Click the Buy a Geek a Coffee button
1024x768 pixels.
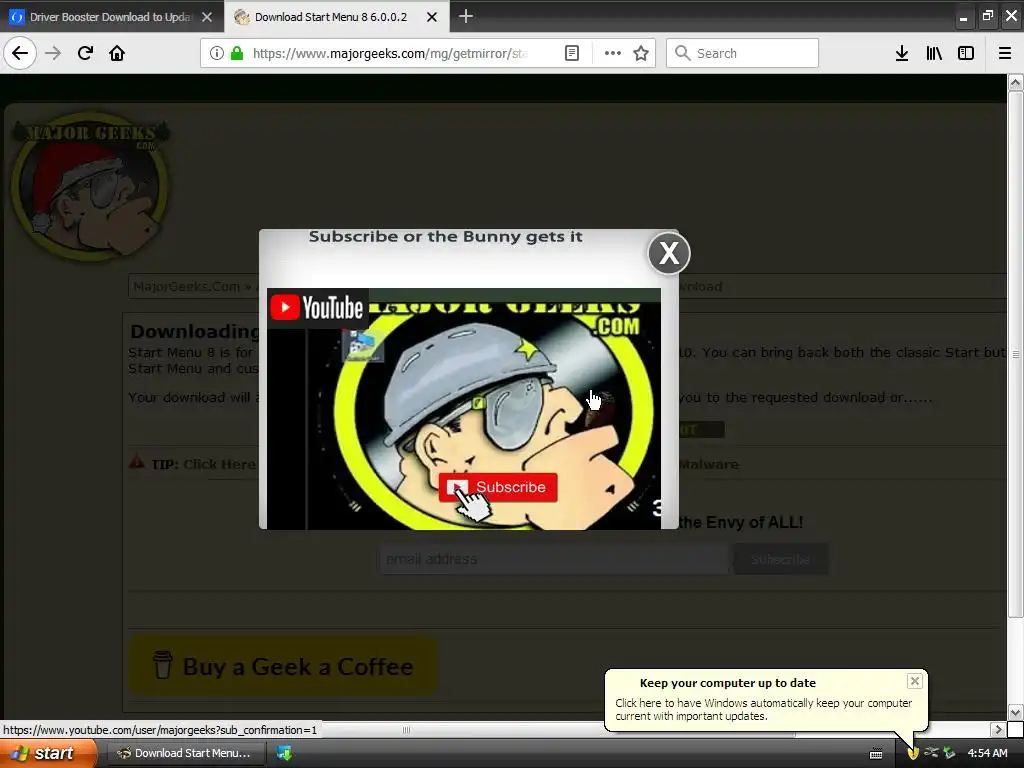283,666
